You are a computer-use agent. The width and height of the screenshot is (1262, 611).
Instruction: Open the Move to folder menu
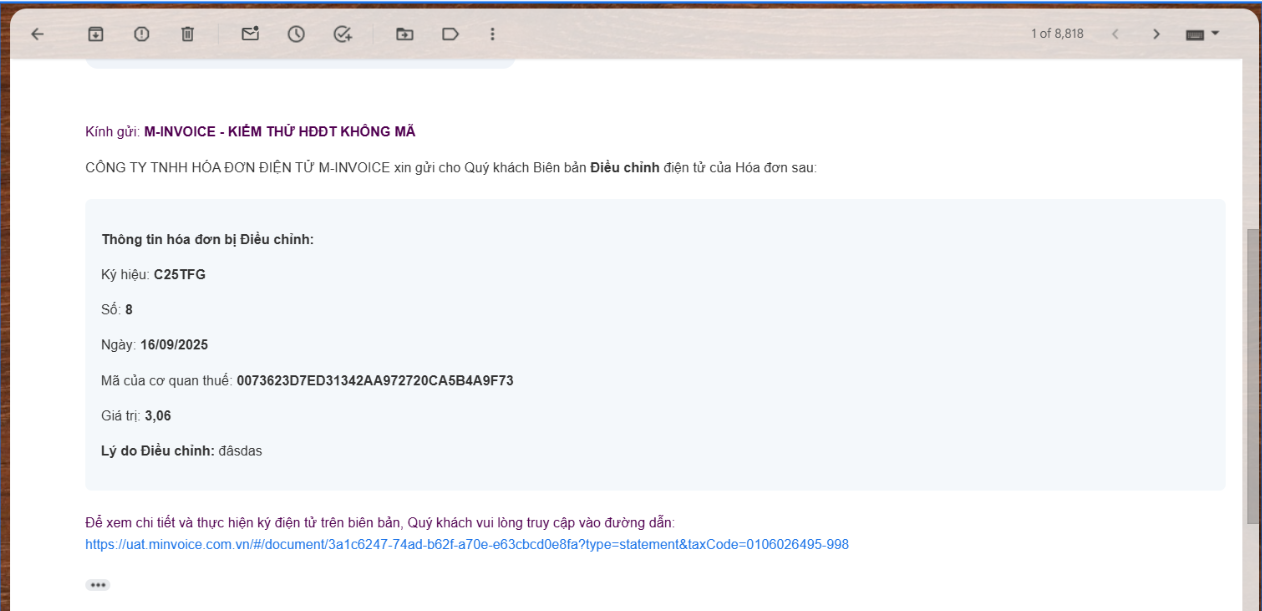(x=404, y=34)
